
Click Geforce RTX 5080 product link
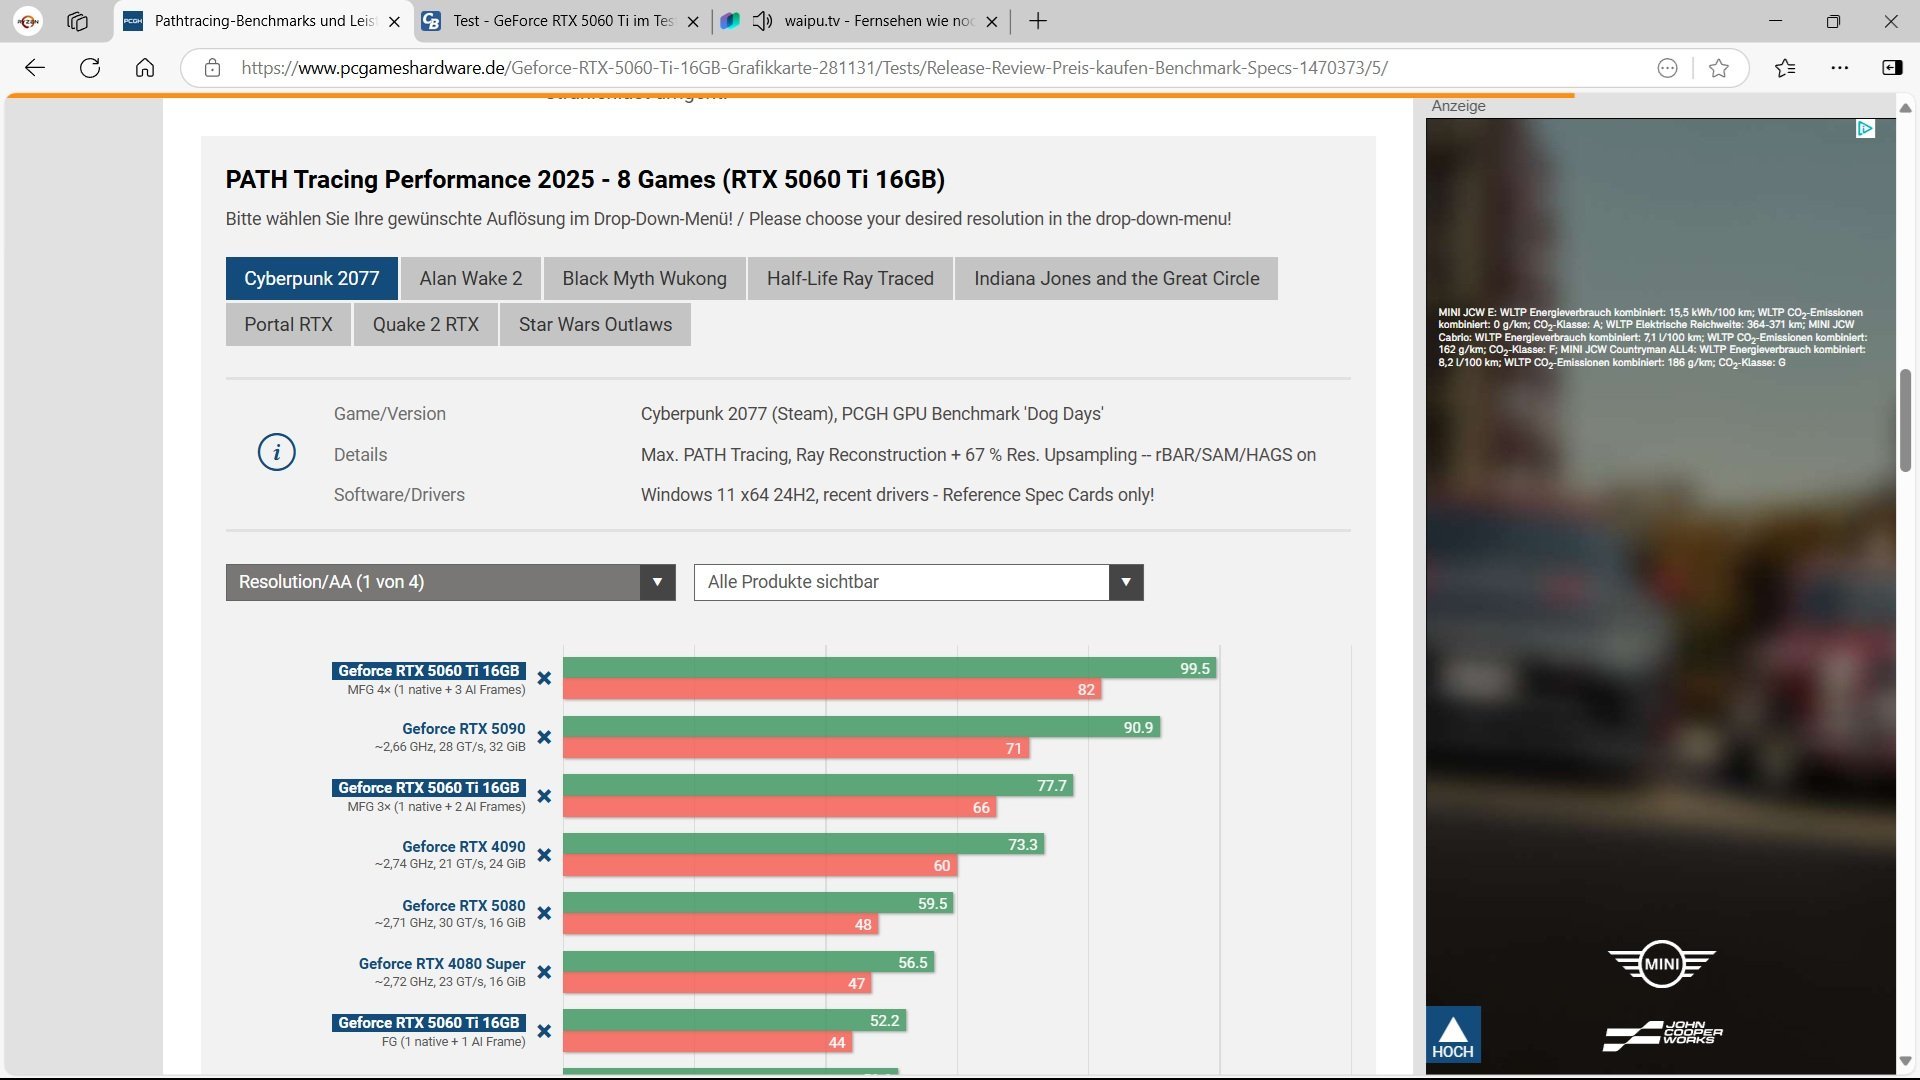[463, 905]
